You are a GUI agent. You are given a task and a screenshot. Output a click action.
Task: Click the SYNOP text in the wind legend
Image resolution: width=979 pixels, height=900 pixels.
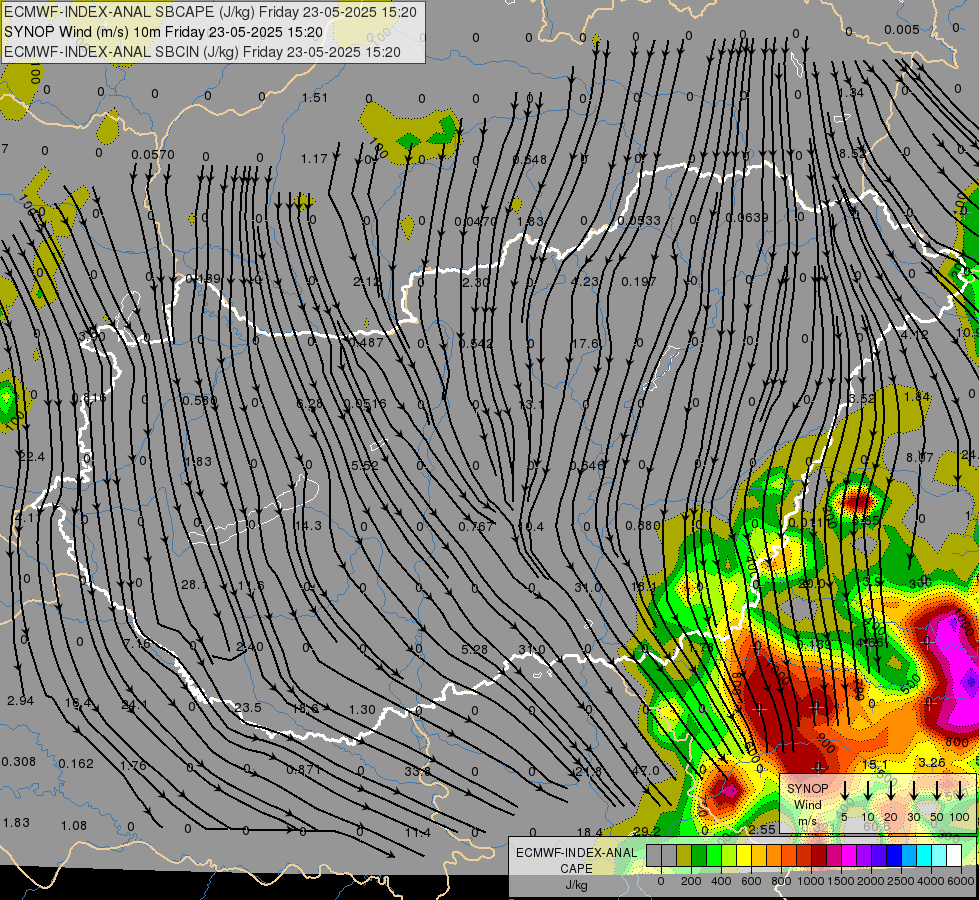tap(807, 788)
